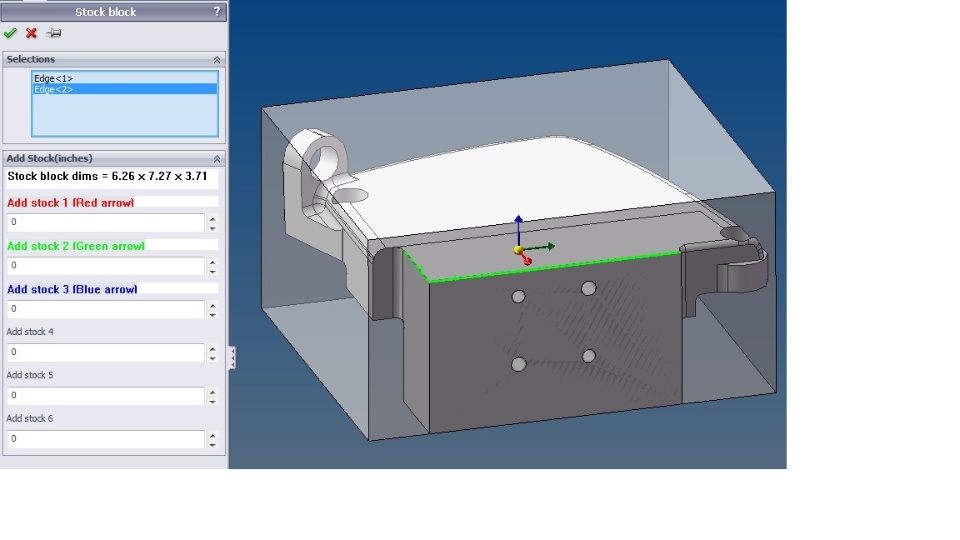Decrease Add stock 2 value with down arrow

point(212,271)
